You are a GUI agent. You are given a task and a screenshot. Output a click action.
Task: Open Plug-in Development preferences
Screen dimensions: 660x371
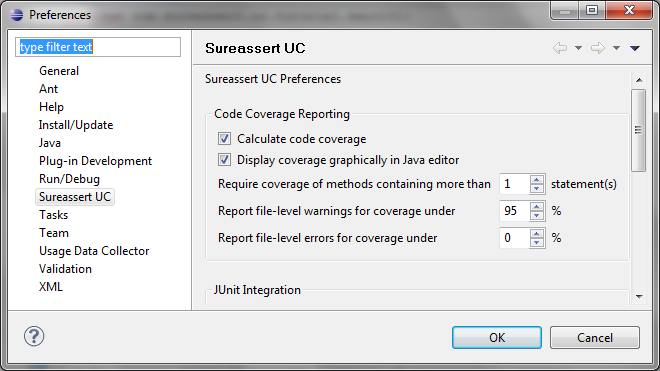(x=96, y=161)
